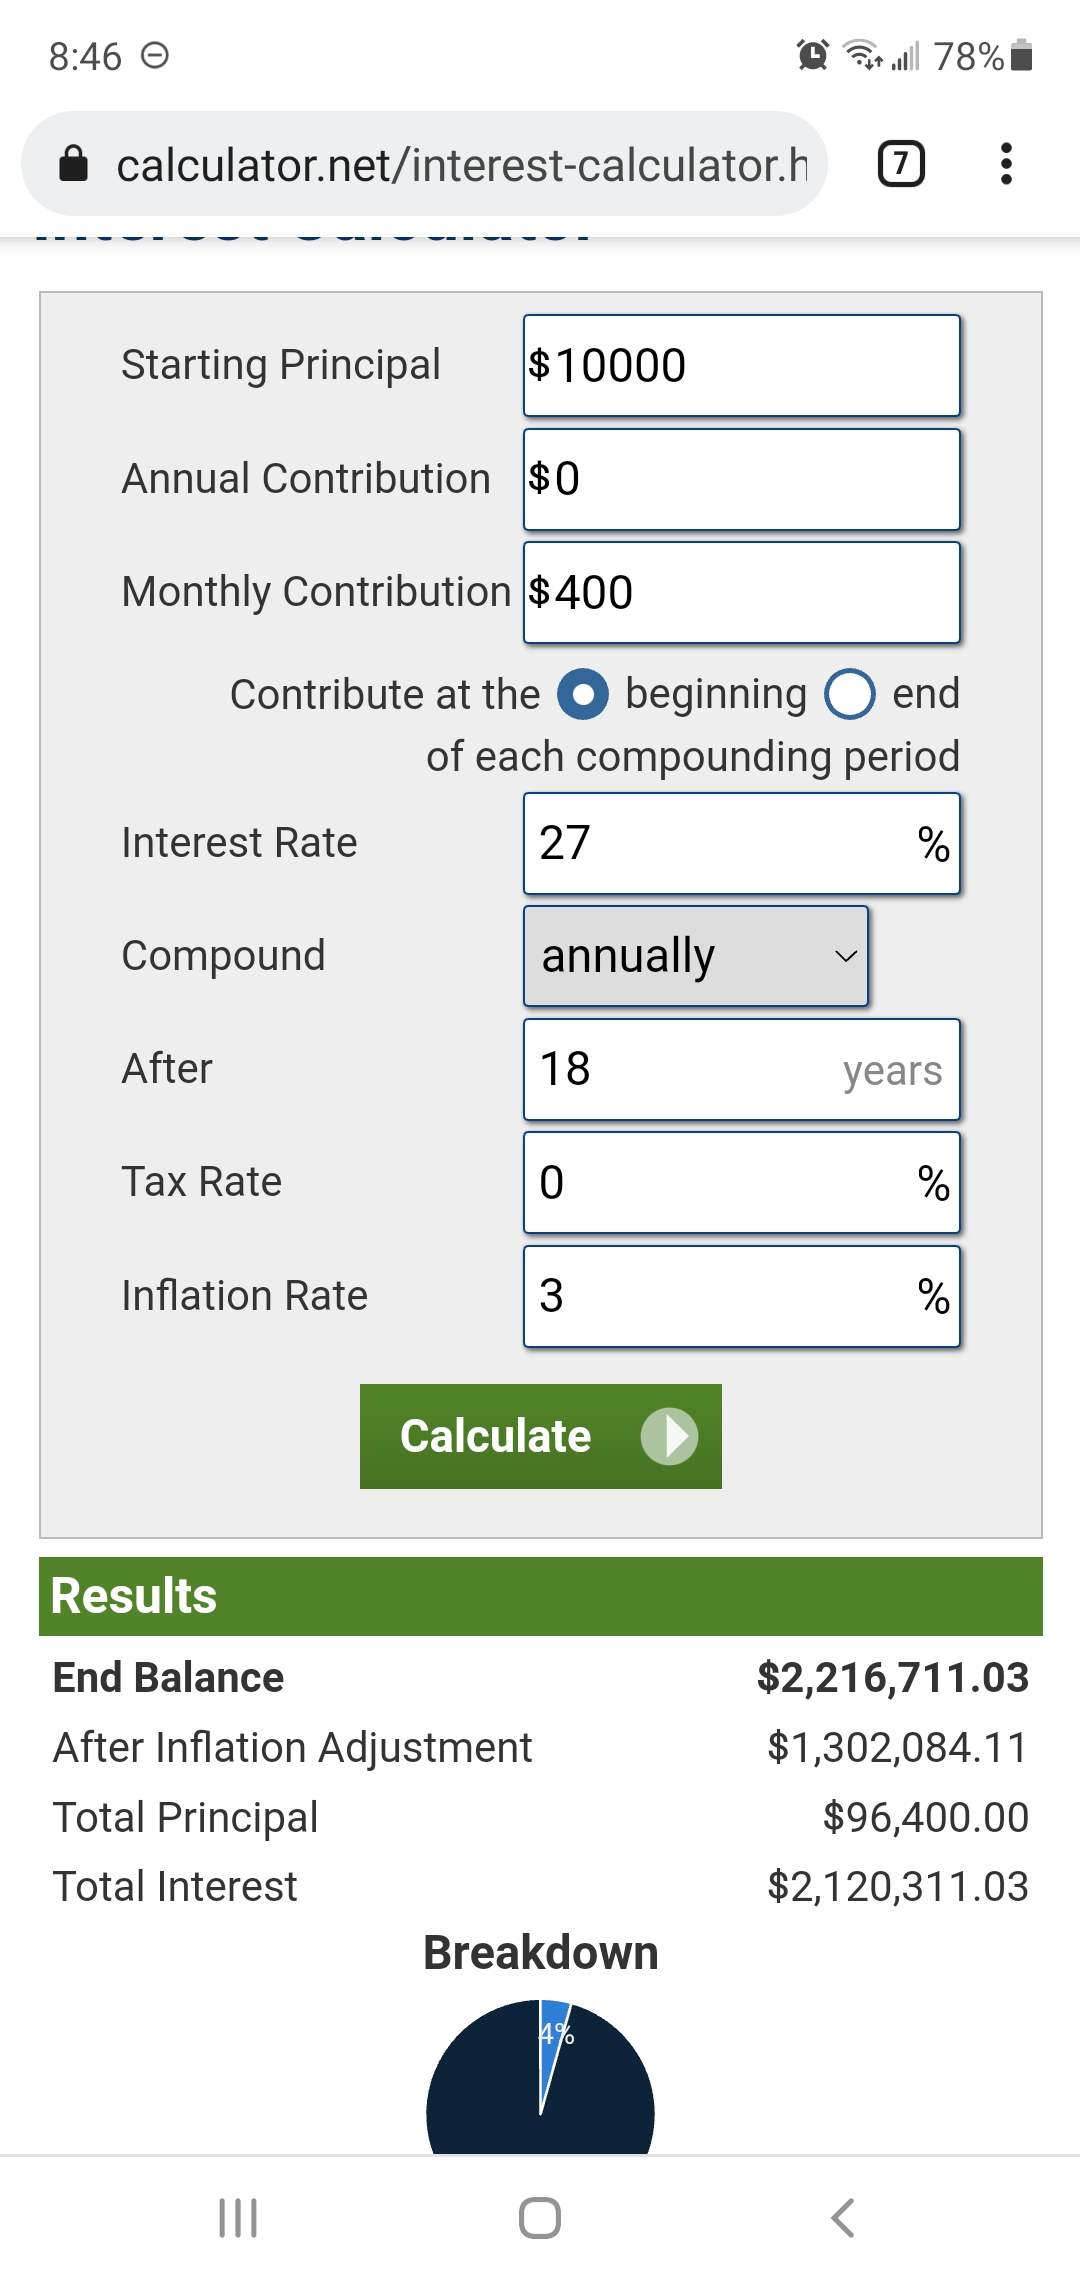Tap the lock icon in the address bar
1080x2280 pixels.
(x=74, y=164)
